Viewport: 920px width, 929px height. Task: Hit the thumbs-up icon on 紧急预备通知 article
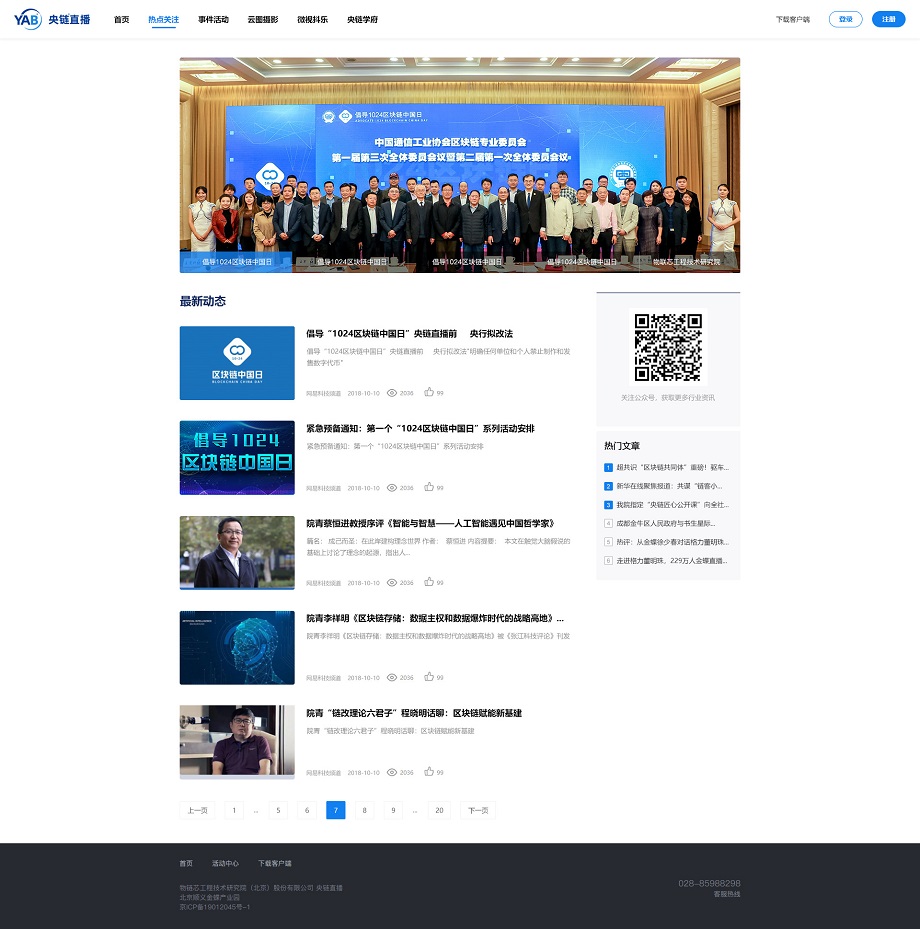(x=429, y=487)
